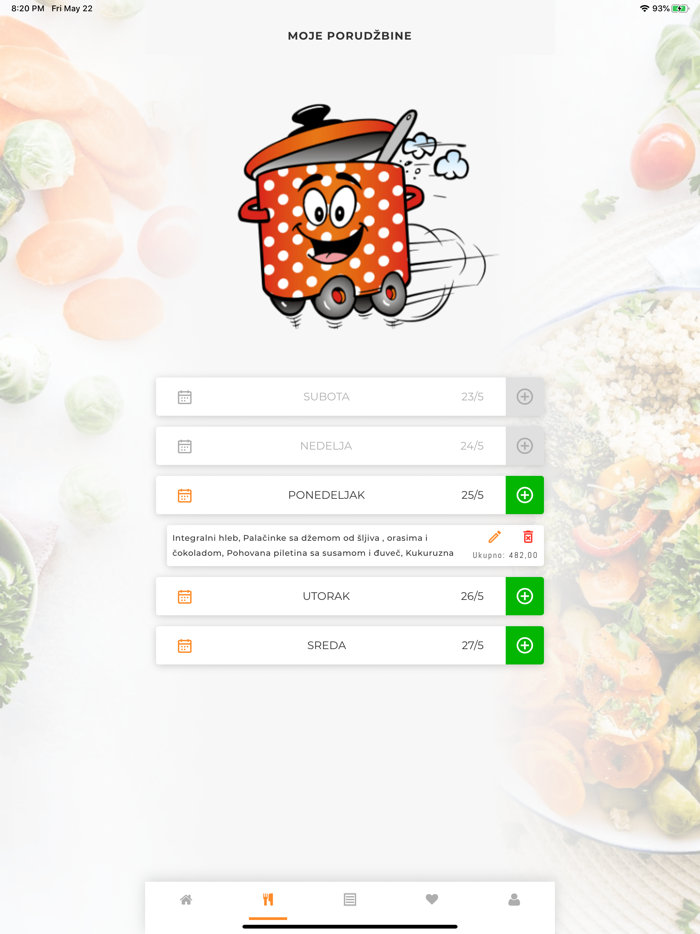This screenshot has width=700, height=934.
Task: Click the grey plus button for Nedelja
Action: pos(524,446)
